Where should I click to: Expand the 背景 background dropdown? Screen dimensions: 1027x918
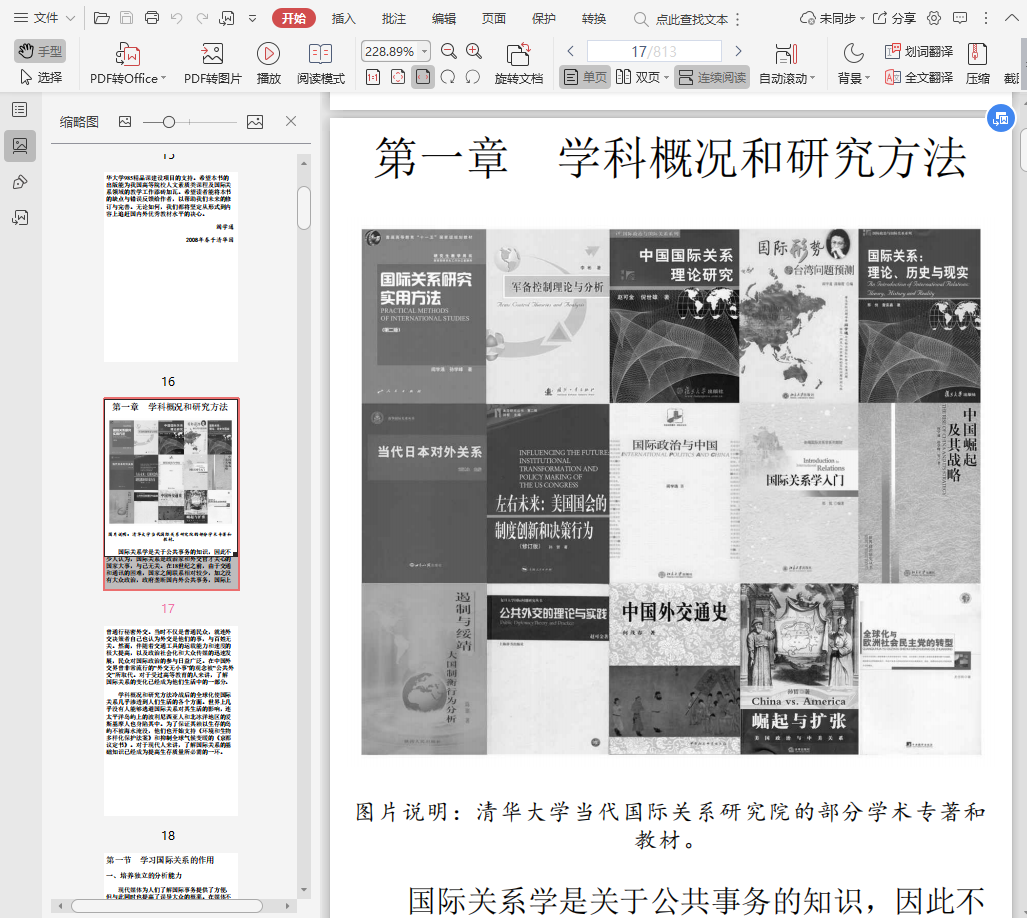click(x=853, y=78)
